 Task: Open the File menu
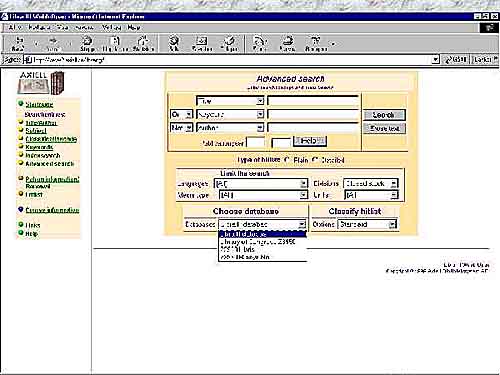pos(15,27)
